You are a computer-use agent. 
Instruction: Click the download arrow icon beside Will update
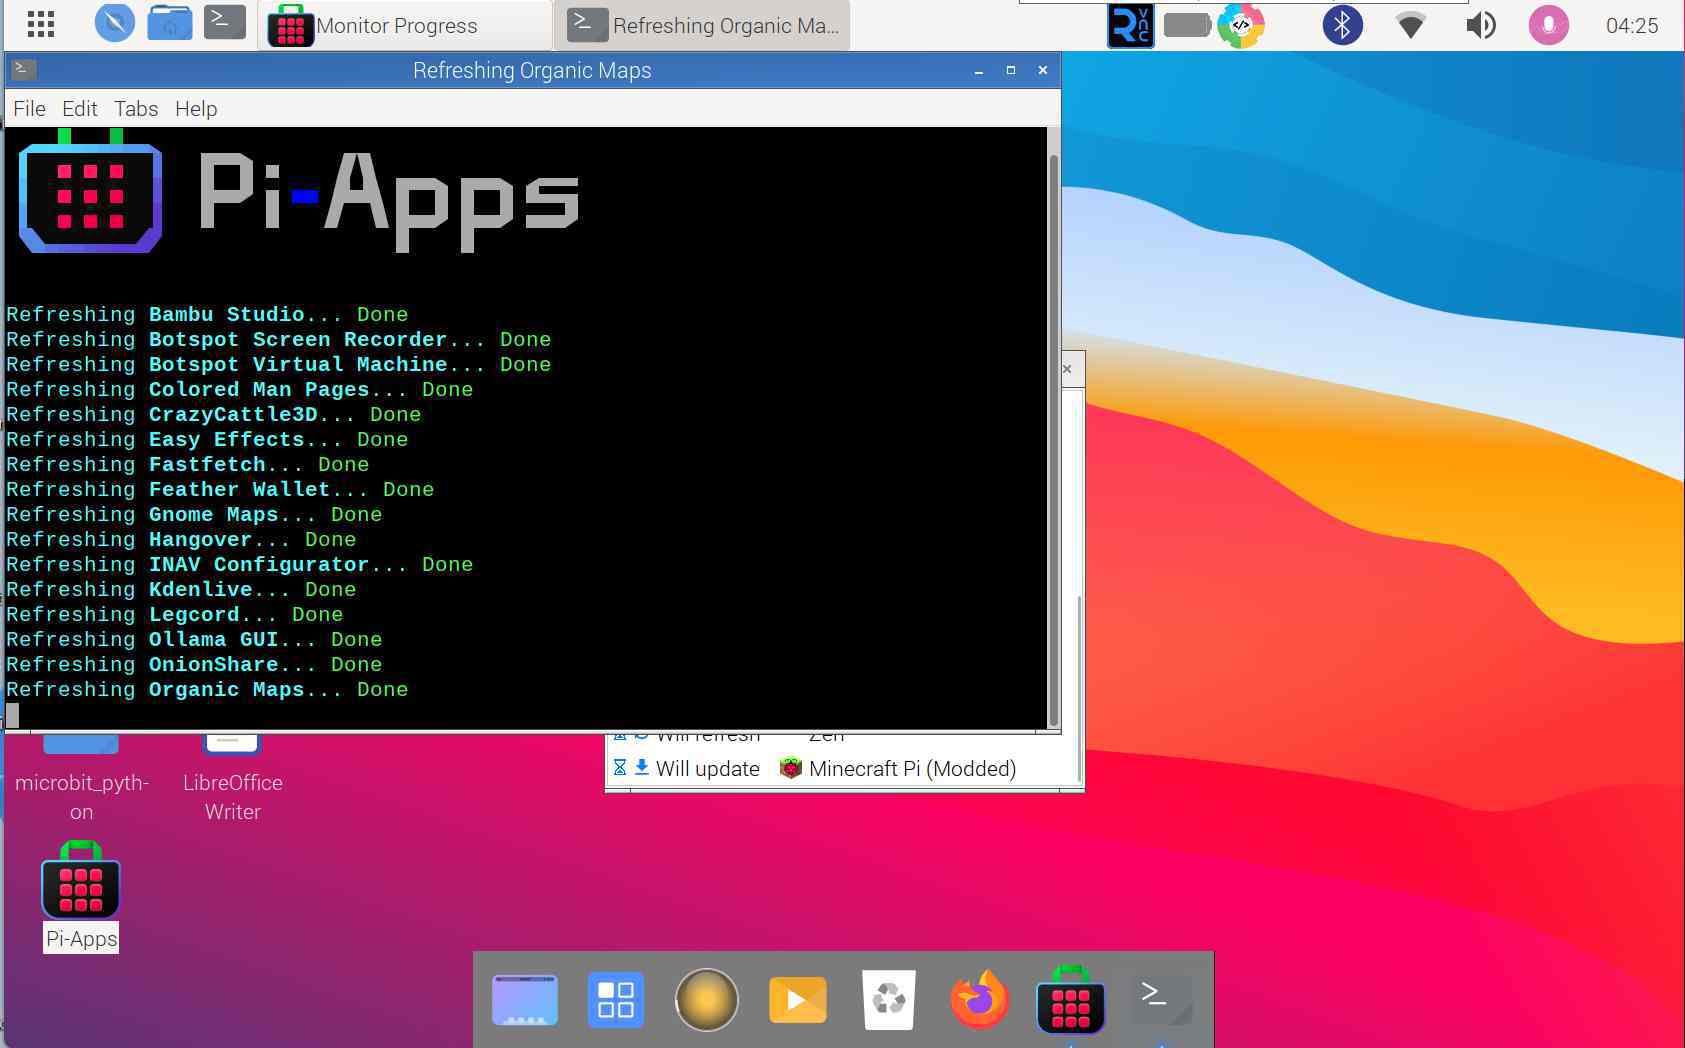[x=642, y=767]
